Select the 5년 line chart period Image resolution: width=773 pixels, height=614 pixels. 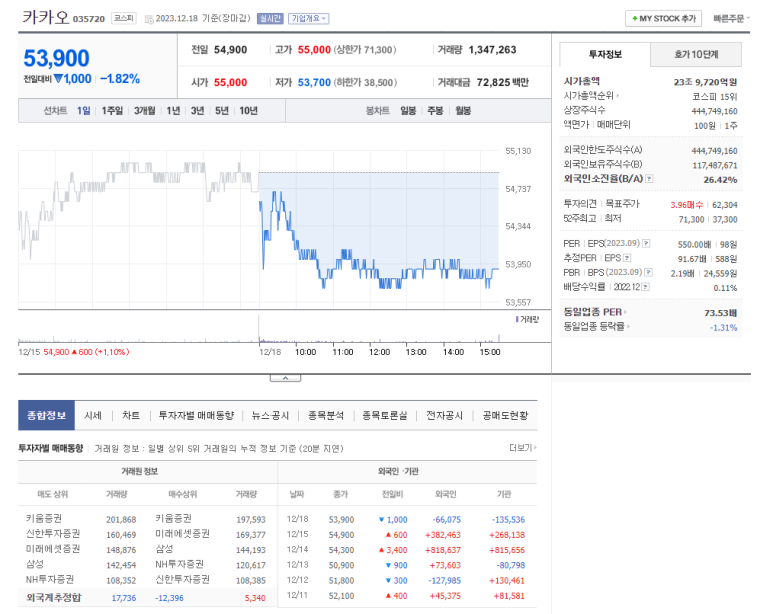point(222,110)
